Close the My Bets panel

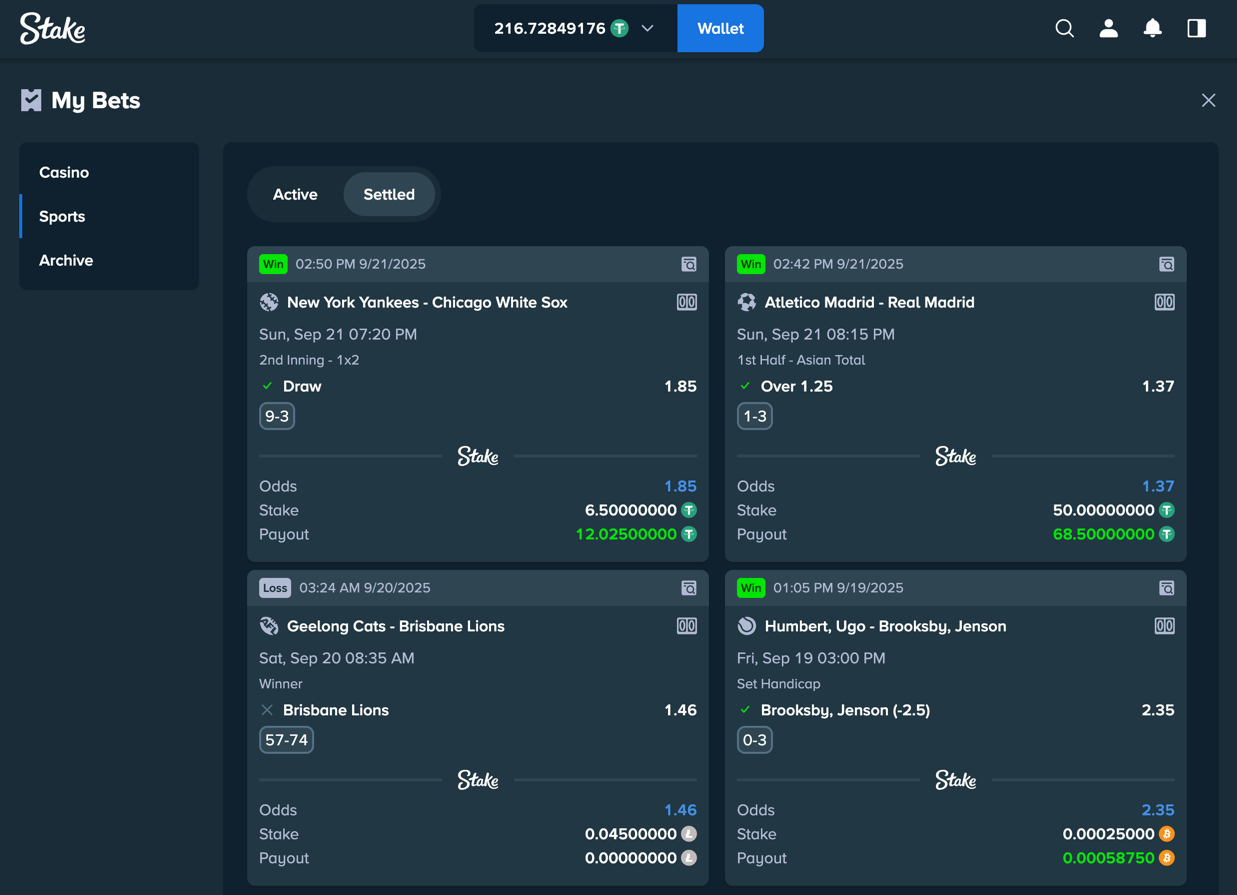pos(1208,100)
